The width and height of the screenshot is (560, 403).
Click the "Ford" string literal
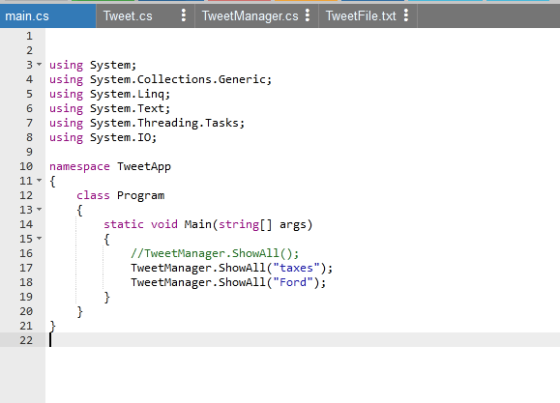click(x=293, y=282)
